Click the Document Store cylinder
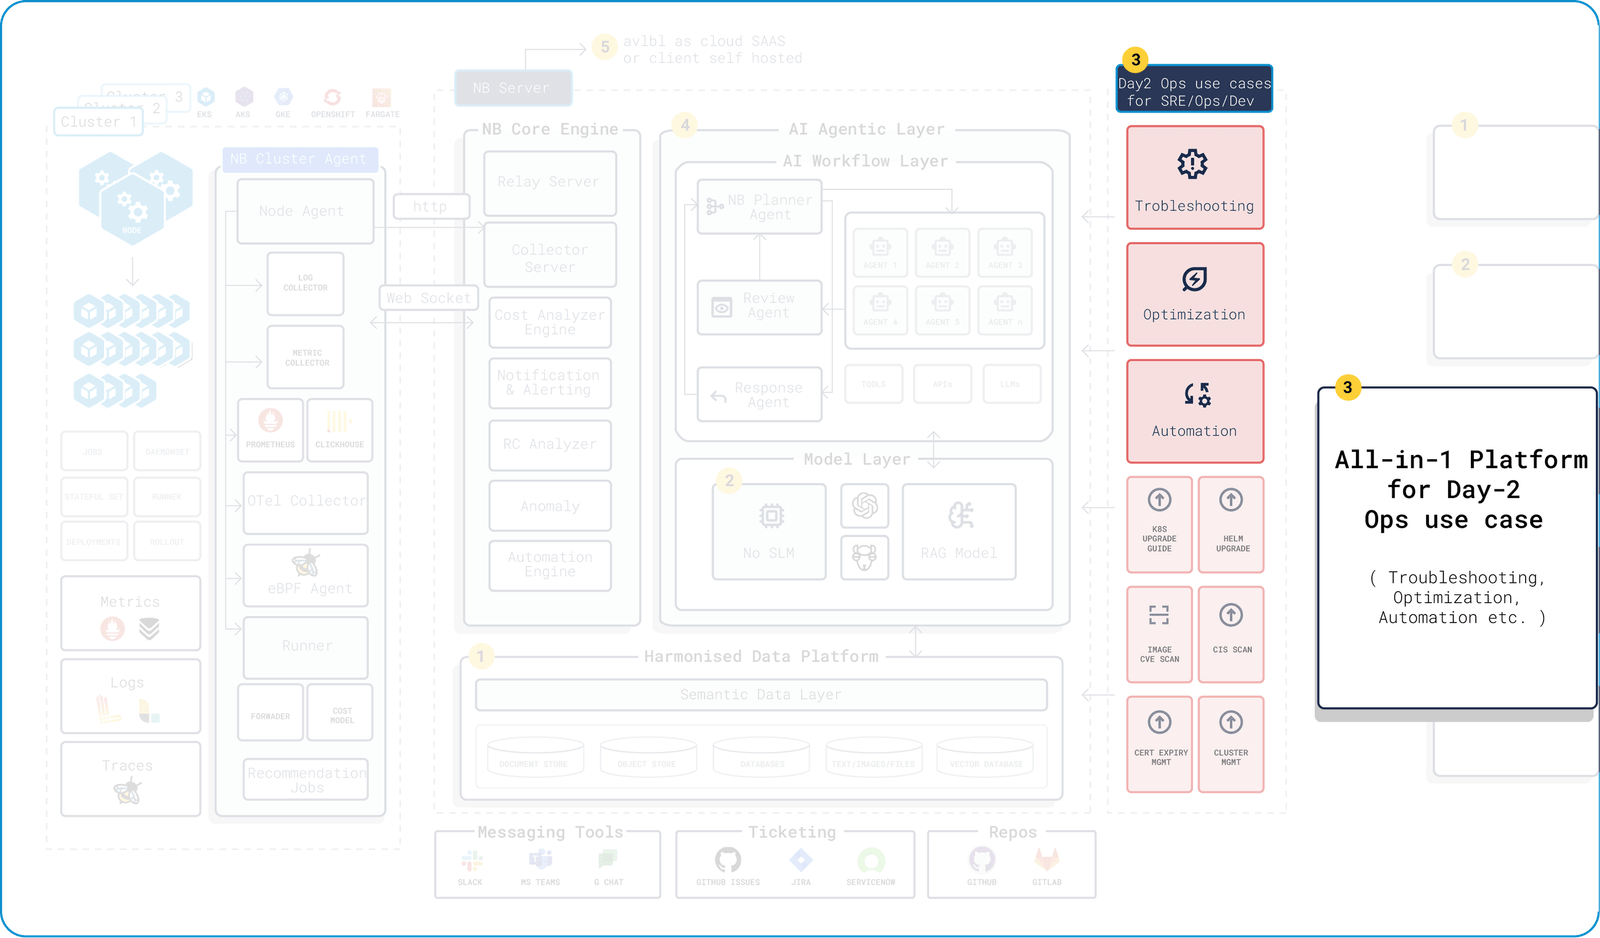Viewport: 1600px width, 938px height. click(x=534, y=756)
